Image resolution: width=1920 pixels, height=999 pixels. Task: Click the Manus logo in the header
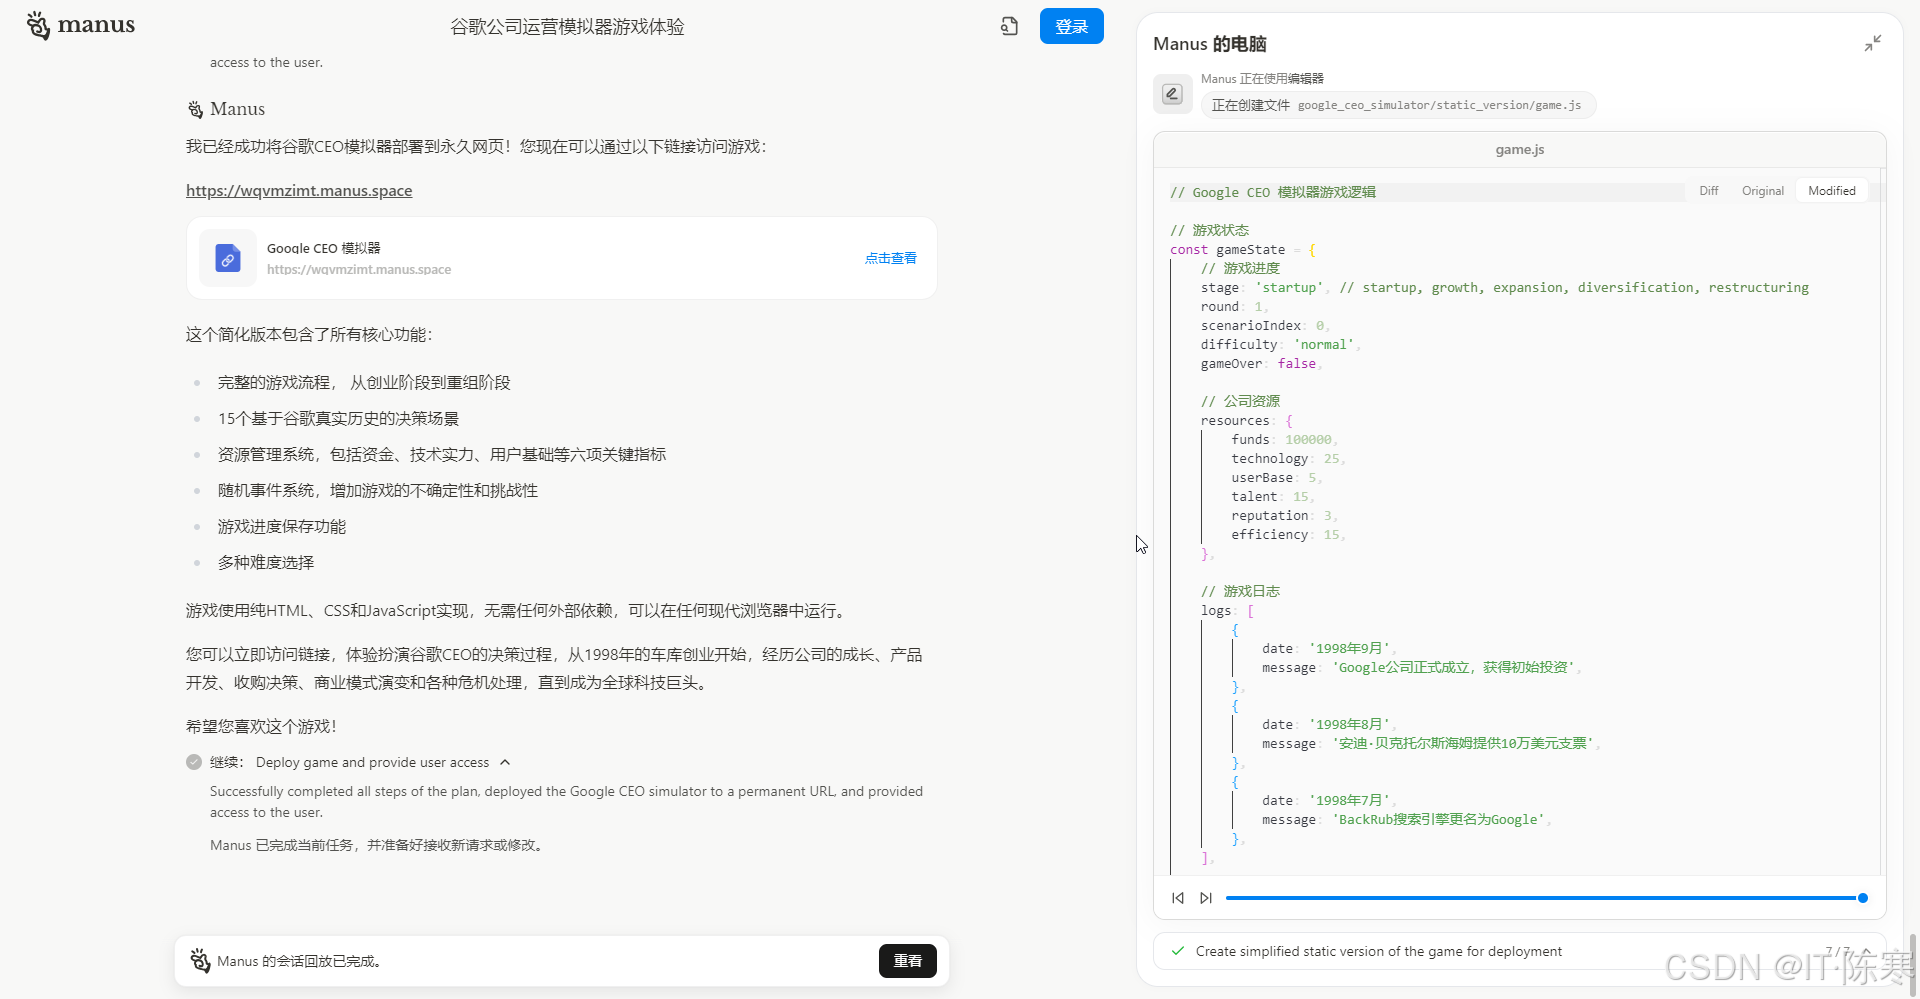click(81, 25)
